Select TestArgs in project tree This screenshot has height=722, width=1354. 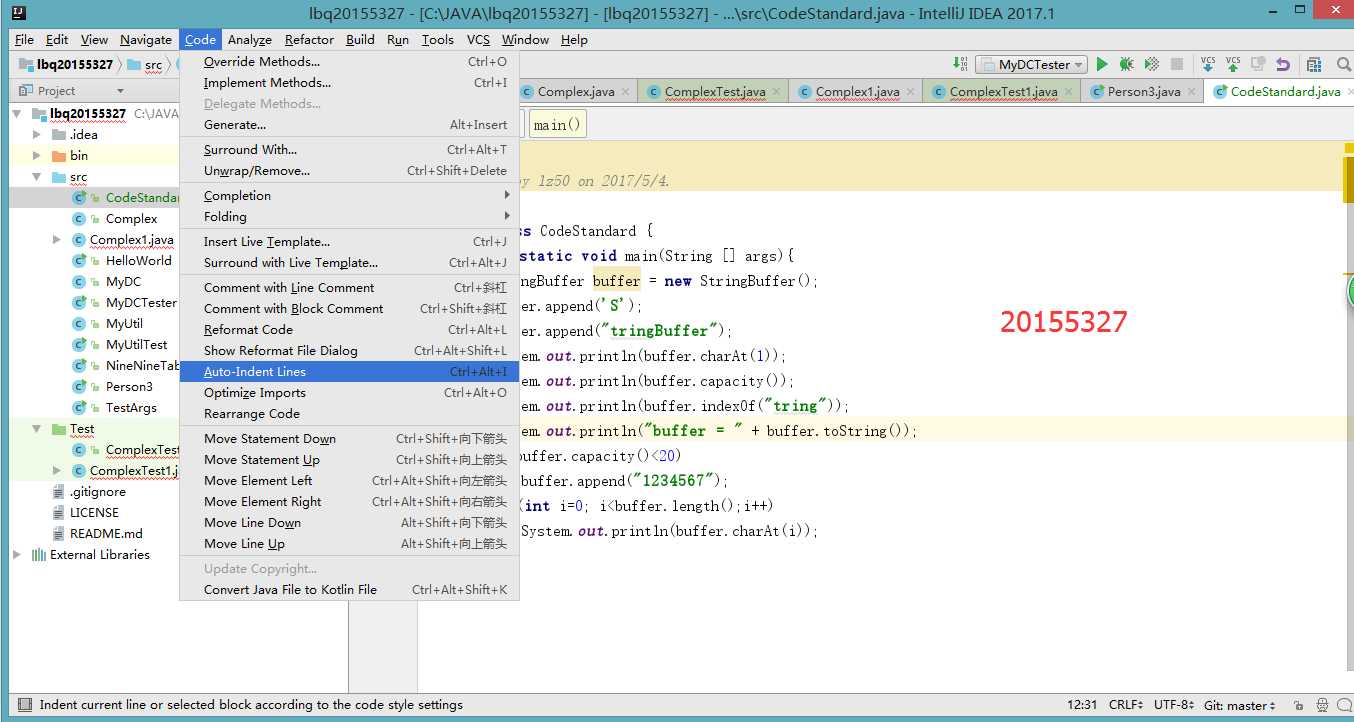pos(131,408)
